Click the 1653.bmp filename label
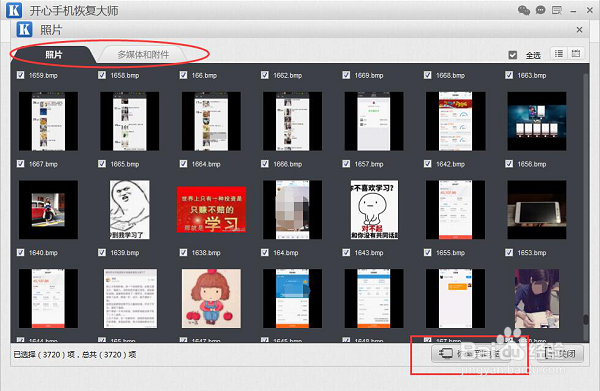The height and width of the screenshot is (391, 600). (x=532, y=253)
